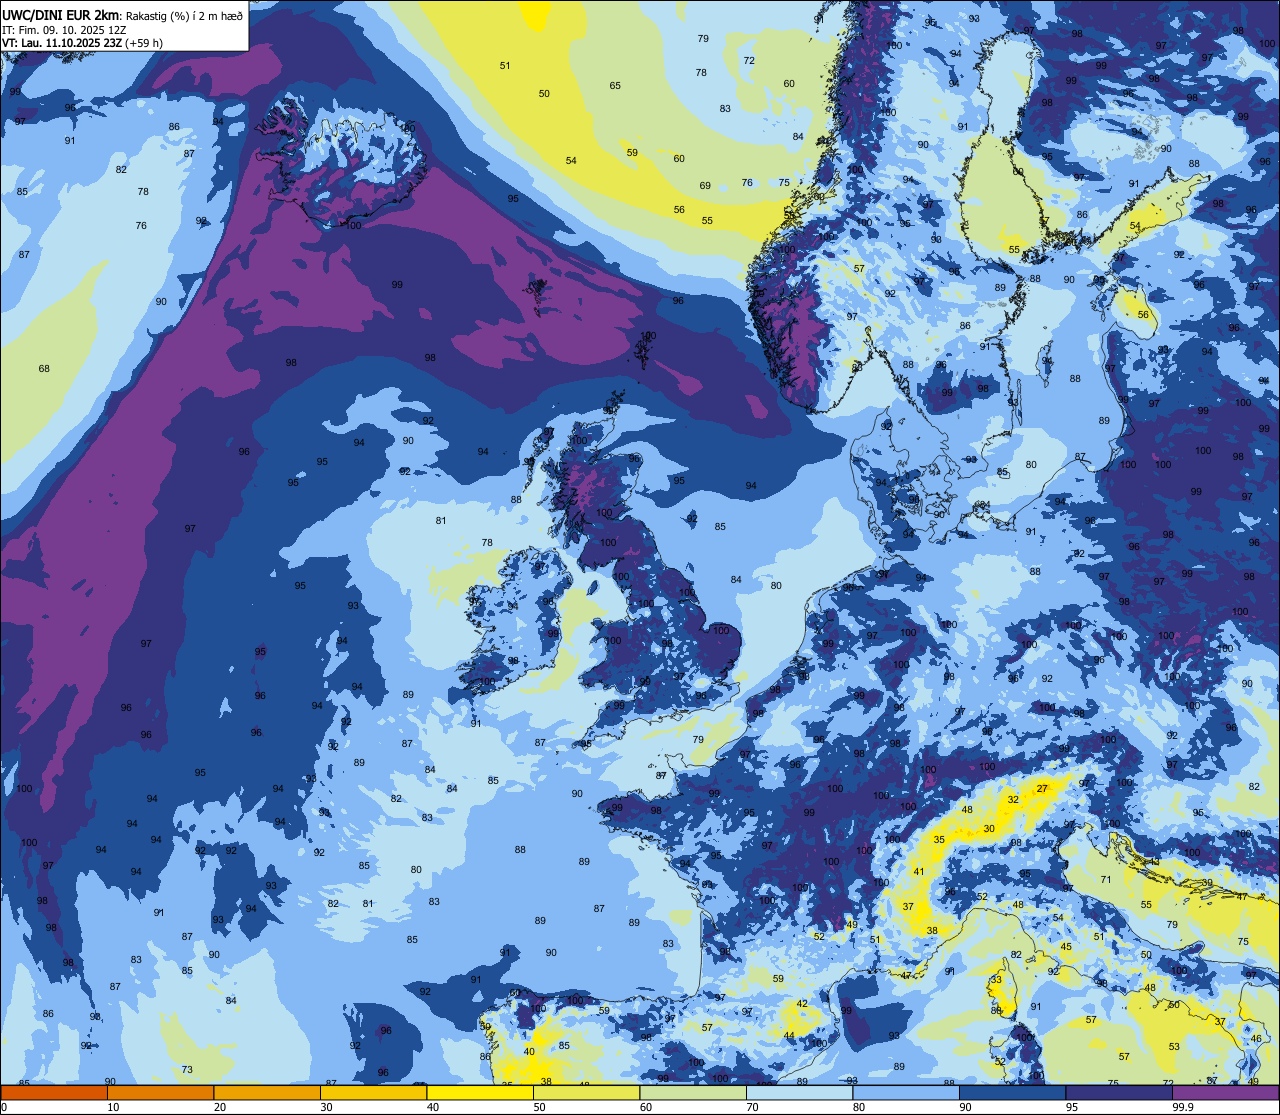This screenshot has height=1115, width=1280.
Task: Click the '(+59 h)' forecast offset text
Action: [x=144, y=43]
